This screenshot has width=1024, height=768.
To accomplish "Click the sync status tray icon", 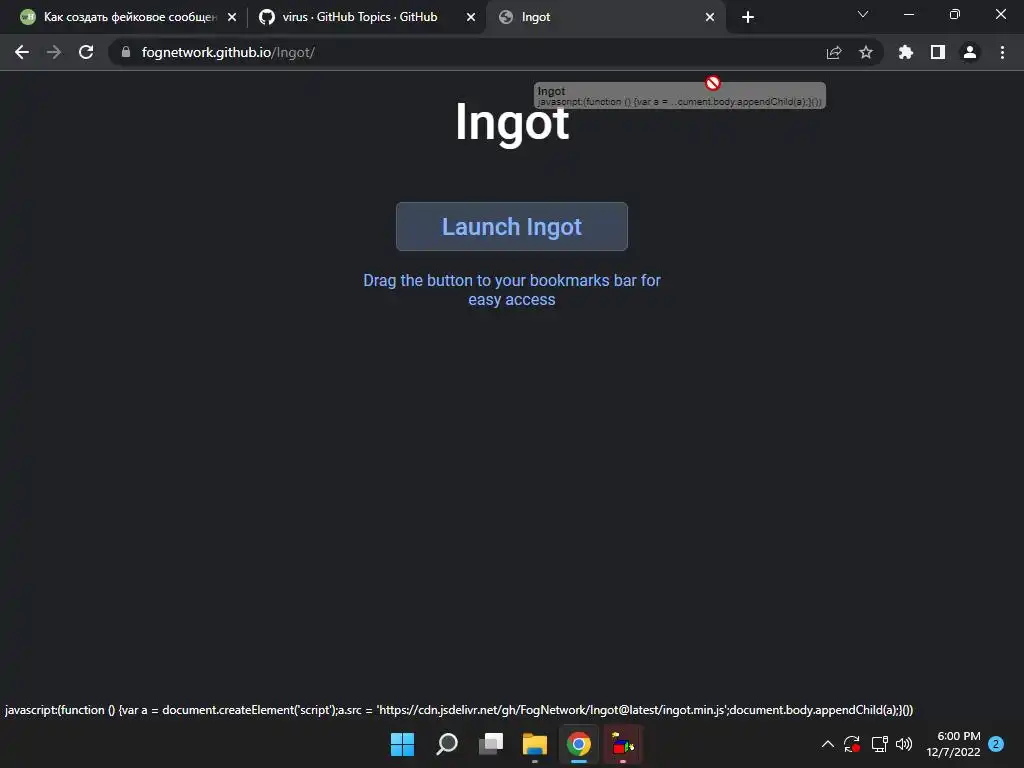I will [x=852, y=744].
